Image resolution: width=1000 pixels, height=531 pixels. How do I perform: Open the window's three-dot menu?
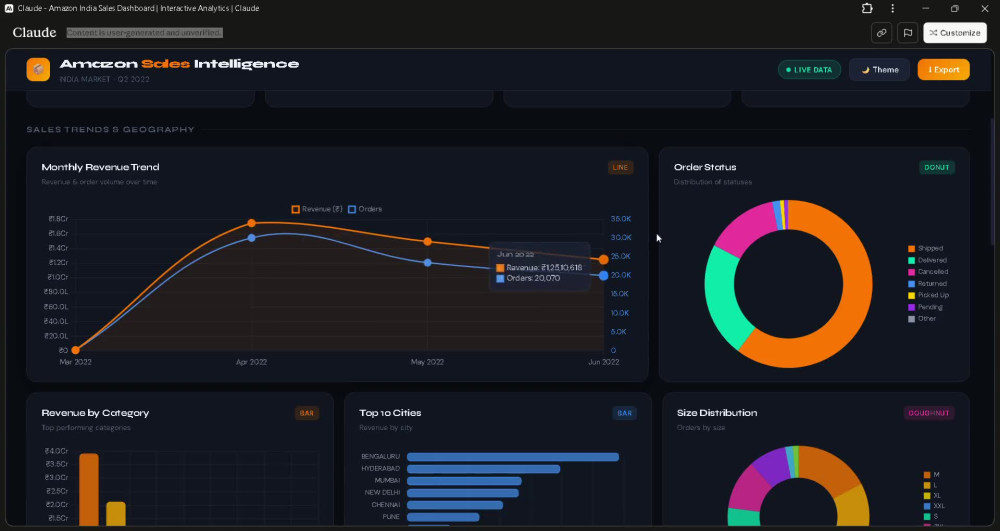click(x=892, y=8)
